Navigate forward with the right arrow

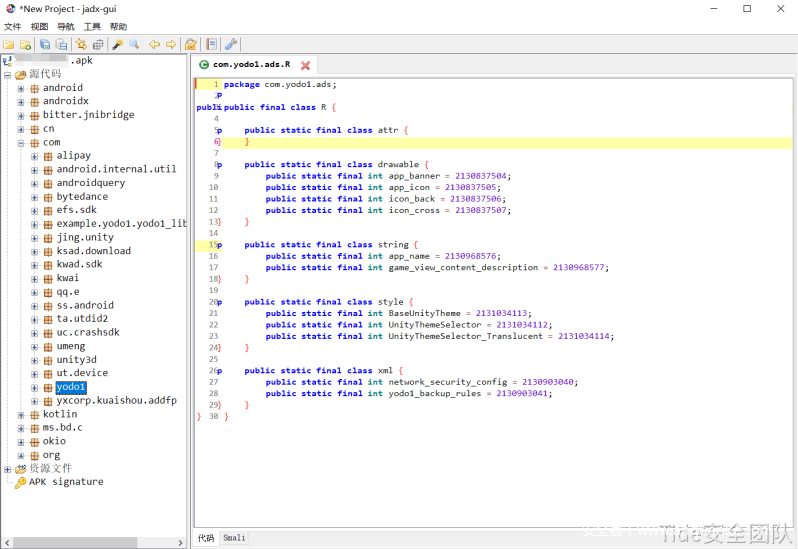tap(170, 44)
